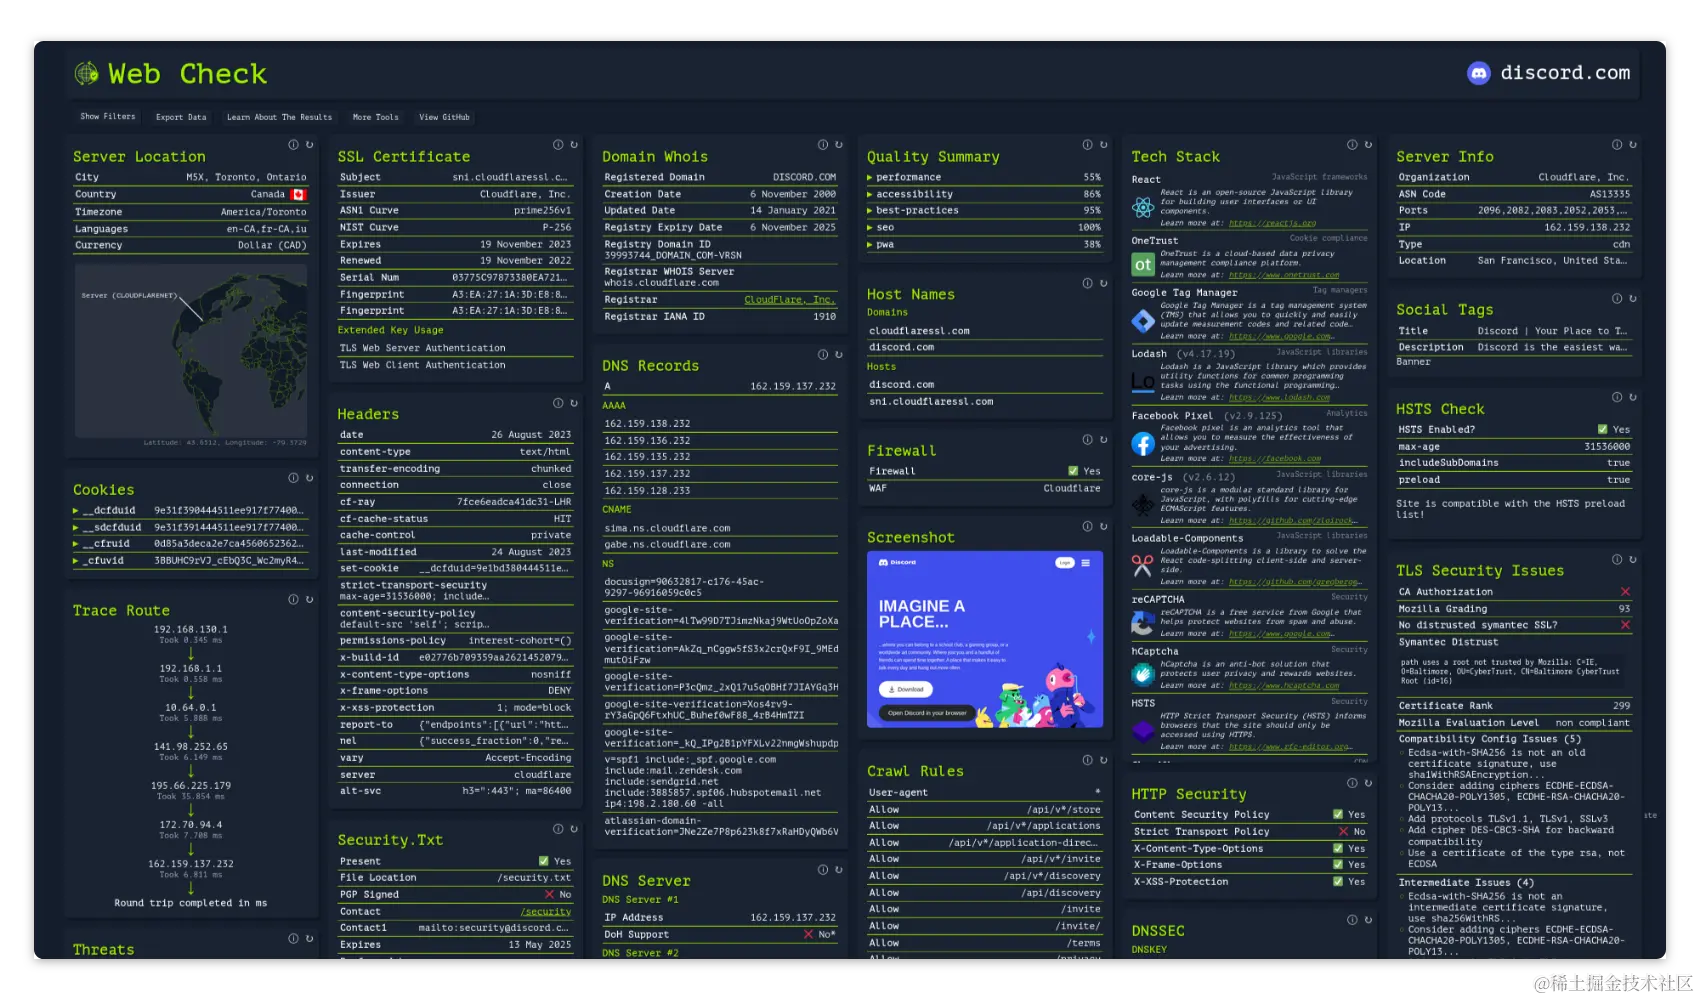This screenshot has width=1700, height=1000.
Task: Click the PGP Signed 'No' cross mark
Action: [550, 894]
